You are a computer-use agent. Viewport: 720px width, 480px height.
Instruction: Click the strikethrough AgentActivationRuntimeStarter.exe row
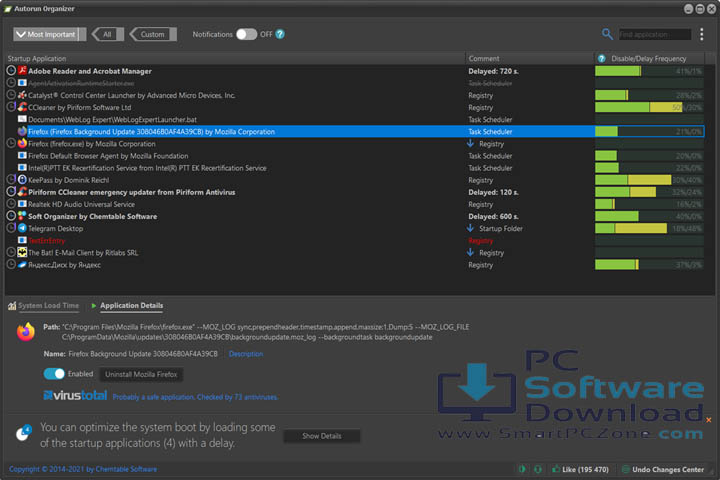[x=354, y=83]
